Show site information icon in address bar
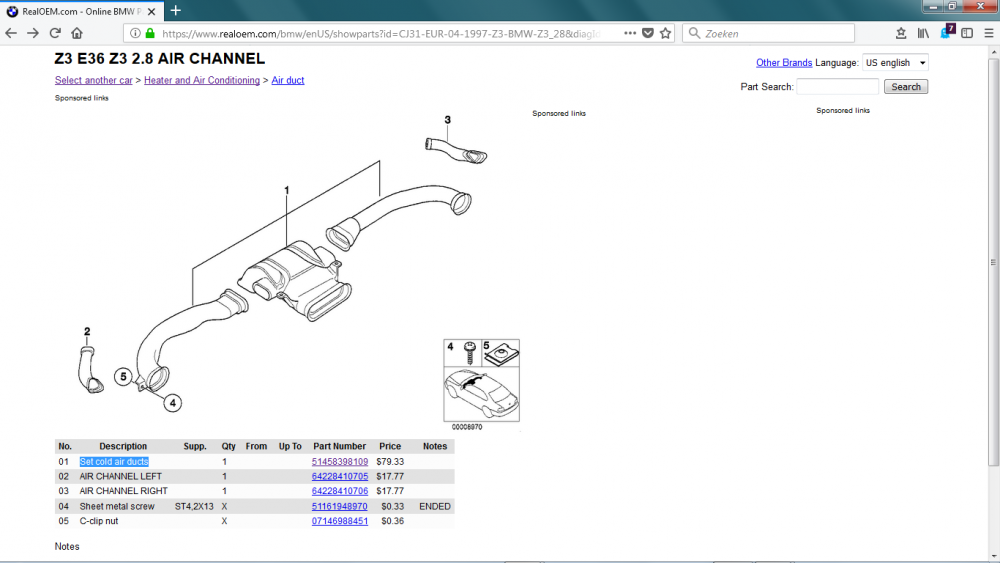The image size is (1000, 563). click(x=135, y=33)
